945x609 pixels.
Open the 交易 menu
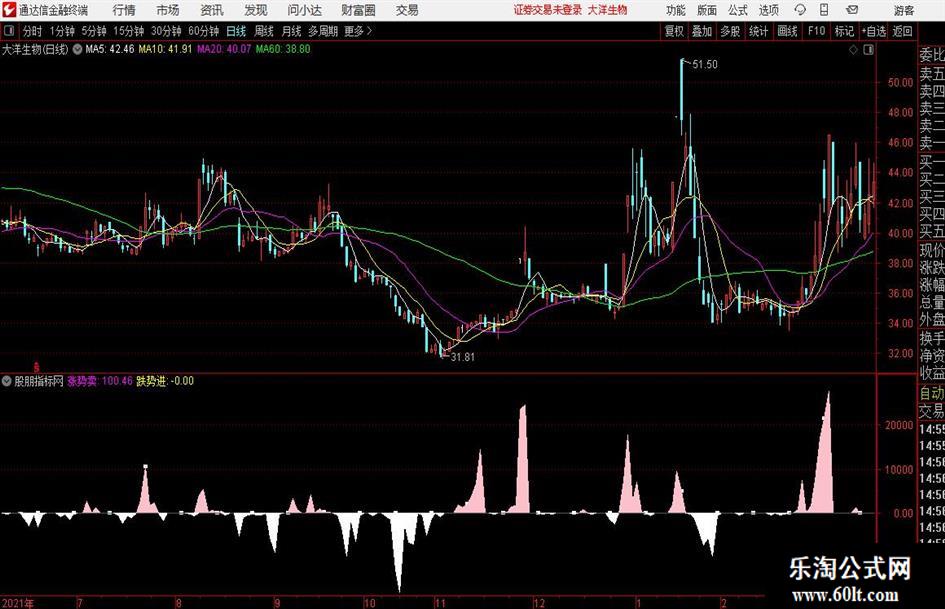[x=407, y=10]
